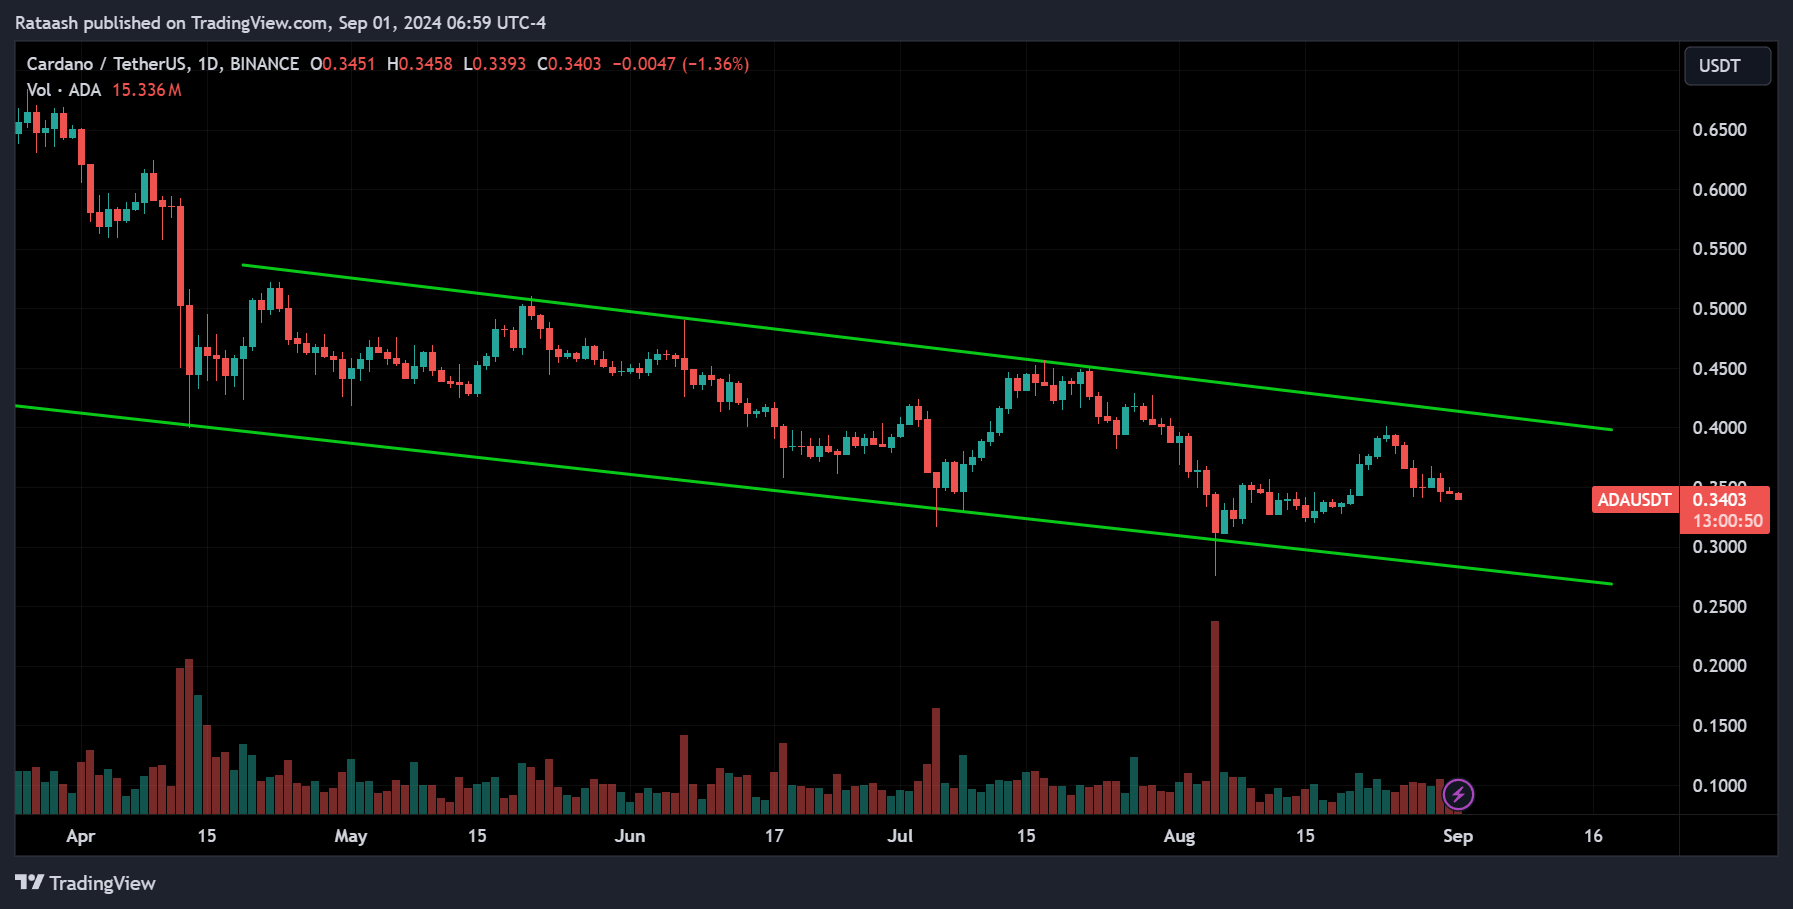Click the Jul date axis label
Image resolution: width=1793 pixels, height=909 pixels.
pyautogui.click(x=900, y=836)
